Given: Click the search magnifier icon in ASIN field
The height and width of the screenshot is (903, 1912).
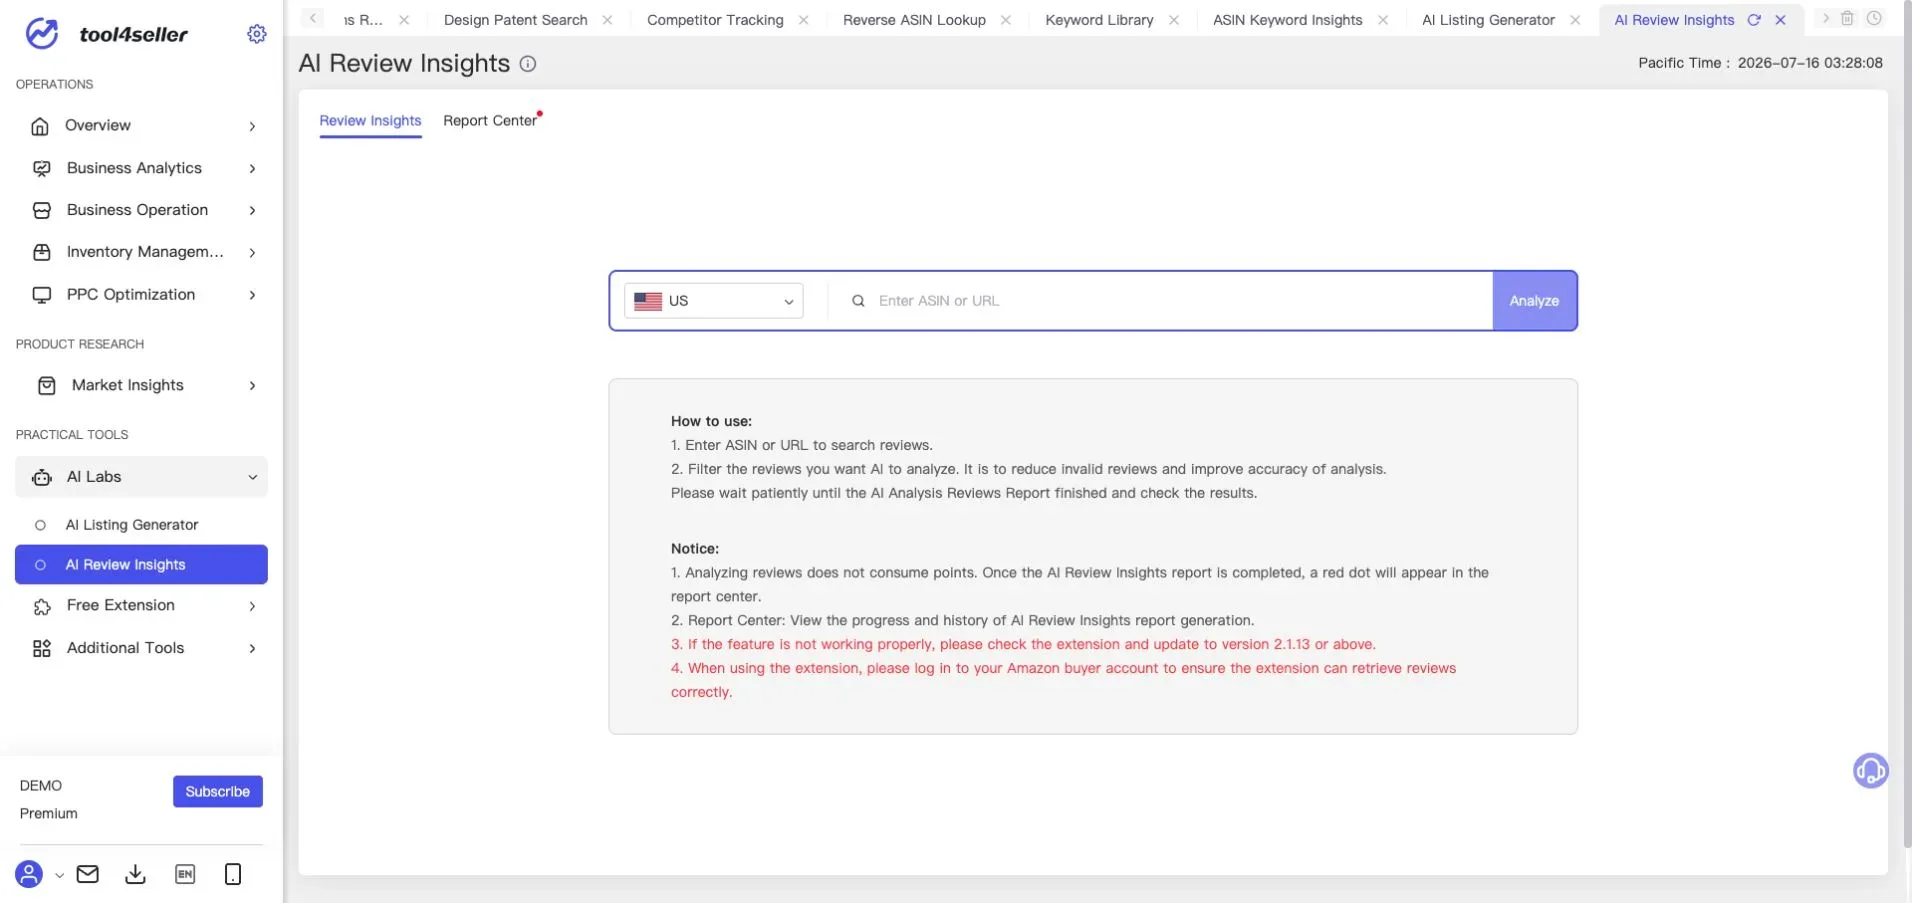Looking at the screenshot, I should [x=858, y=301].
